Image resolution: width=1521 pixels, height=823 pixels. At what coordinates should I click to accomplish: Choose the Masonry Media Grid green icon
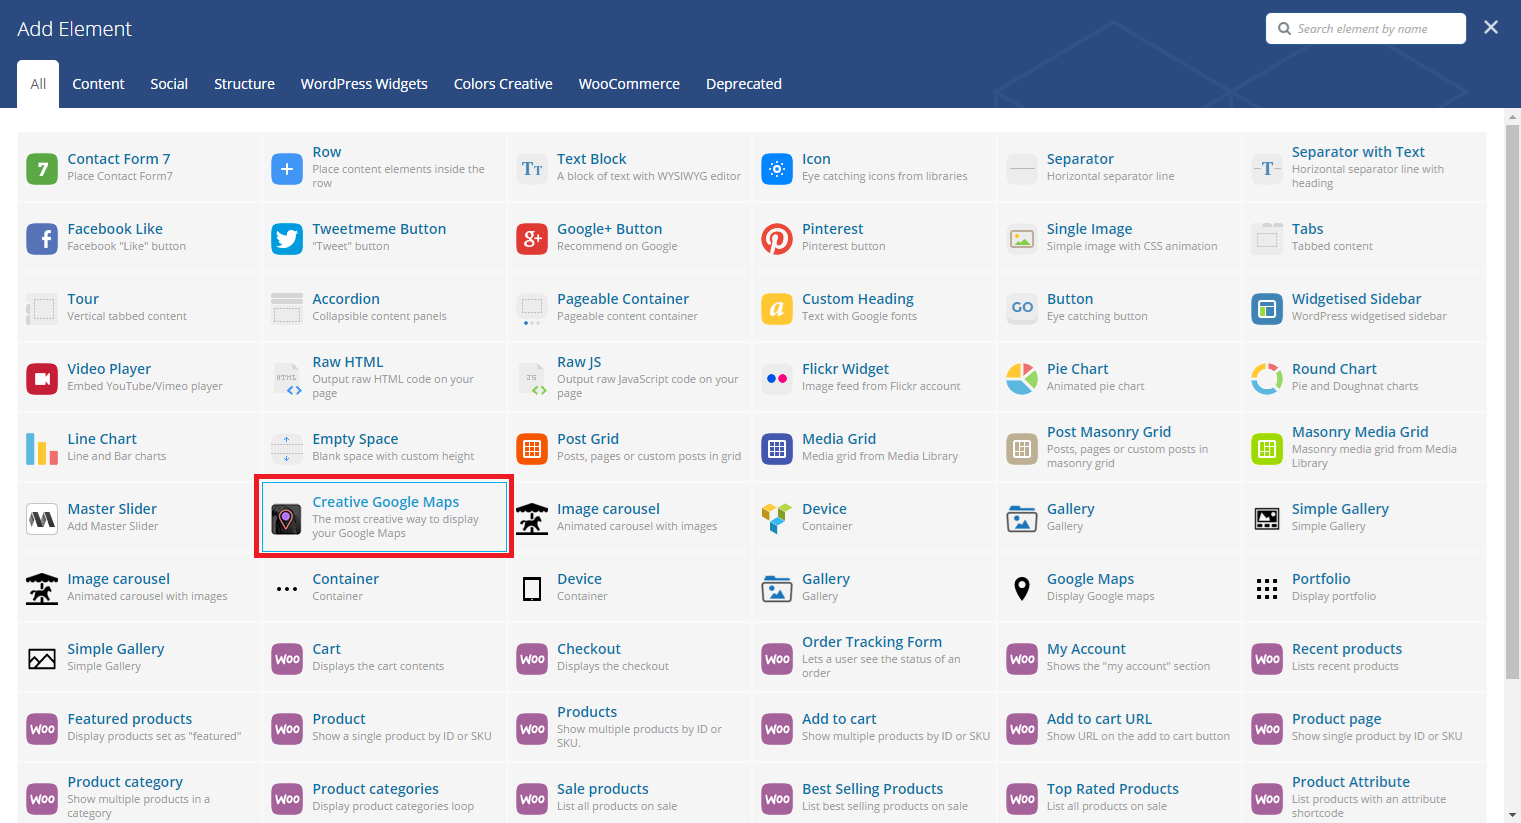(x=1267, y=449)
